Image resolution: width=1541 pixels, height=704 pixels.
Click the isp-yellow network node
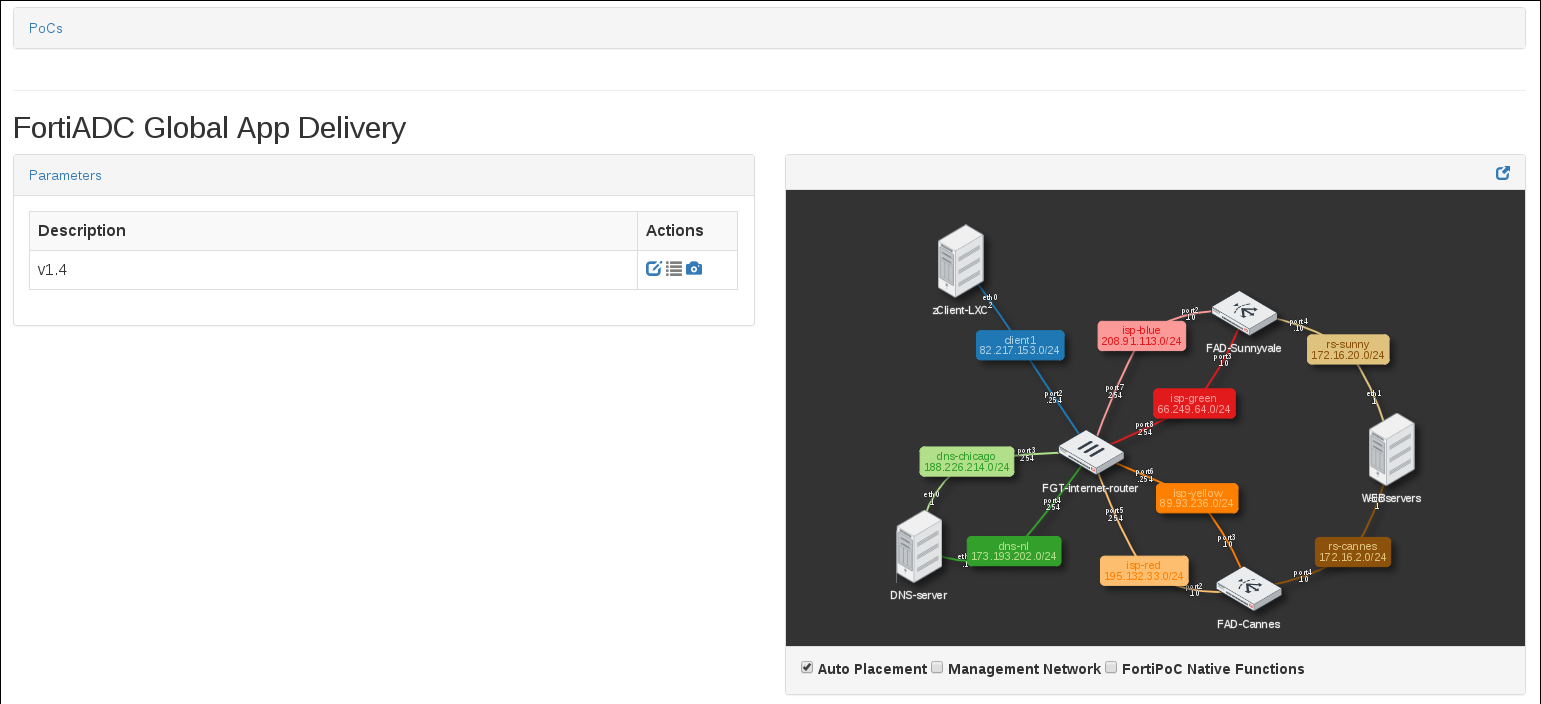click(x=1197, y=498)
